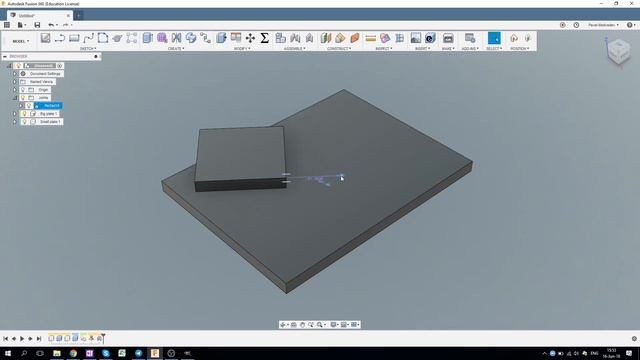This screenshot has height=360, width=640.
Task: Undo the last action
Action: (51, 25)
